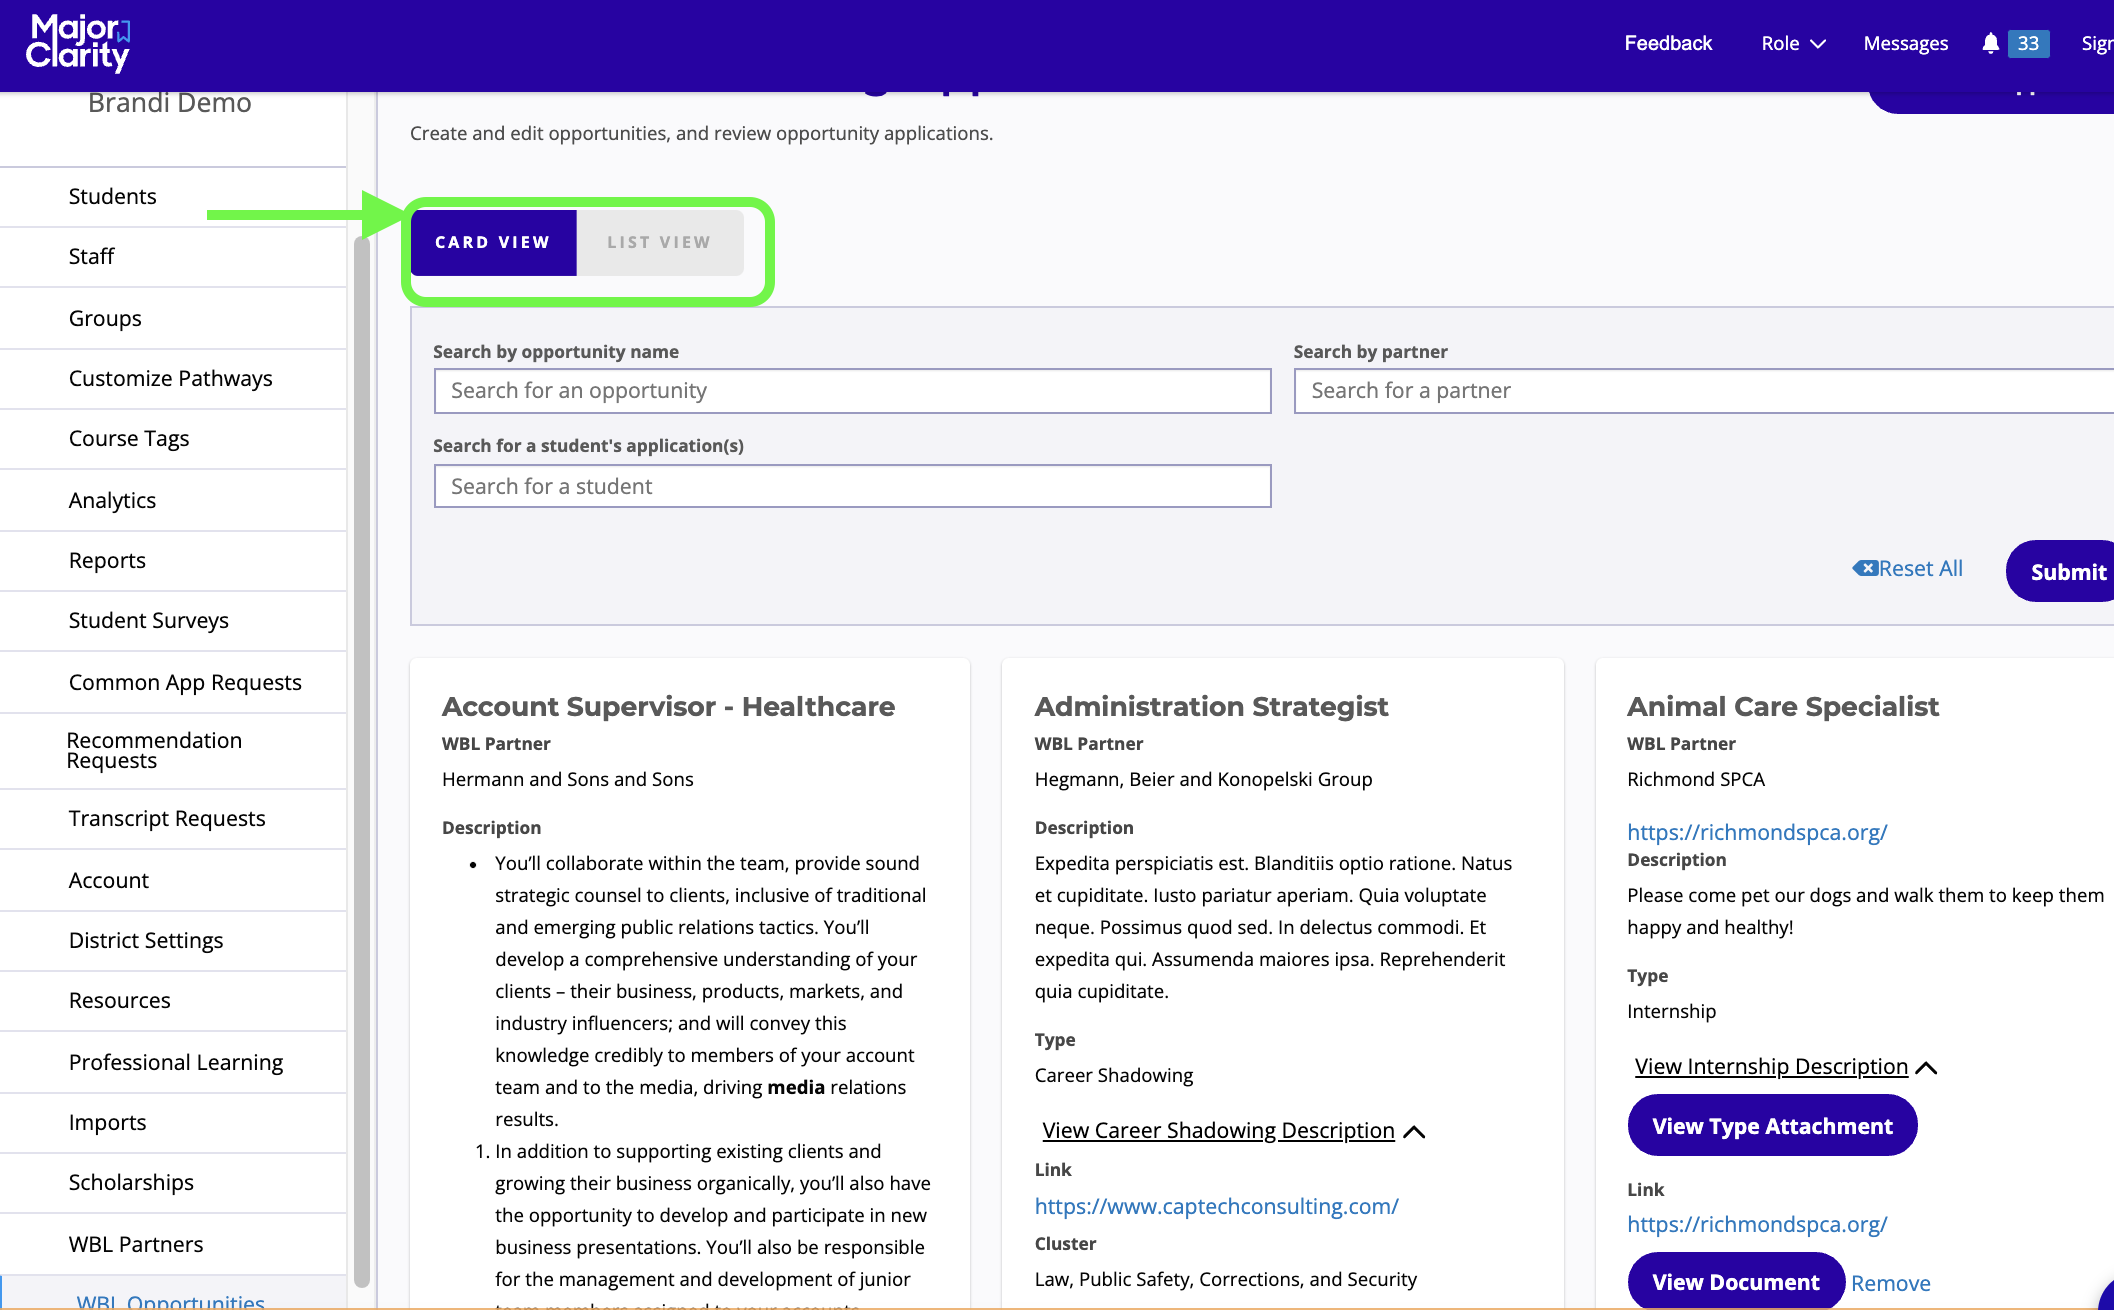The width and height of the screenshot is (2114, 1310).
Task: Click the Submit button
Action: coord(2066,572)
